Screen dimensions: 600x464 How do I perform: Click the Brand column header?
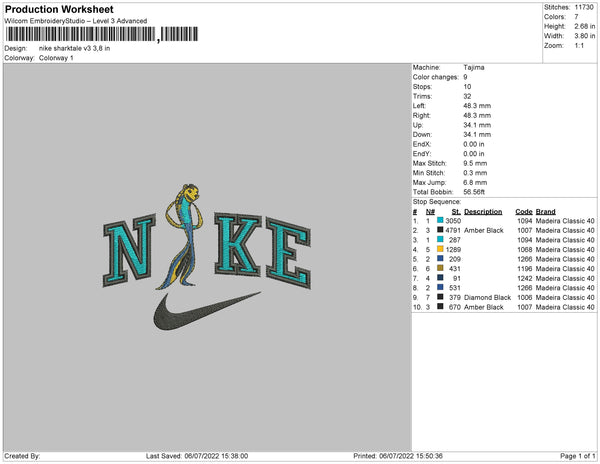point(545,212)
